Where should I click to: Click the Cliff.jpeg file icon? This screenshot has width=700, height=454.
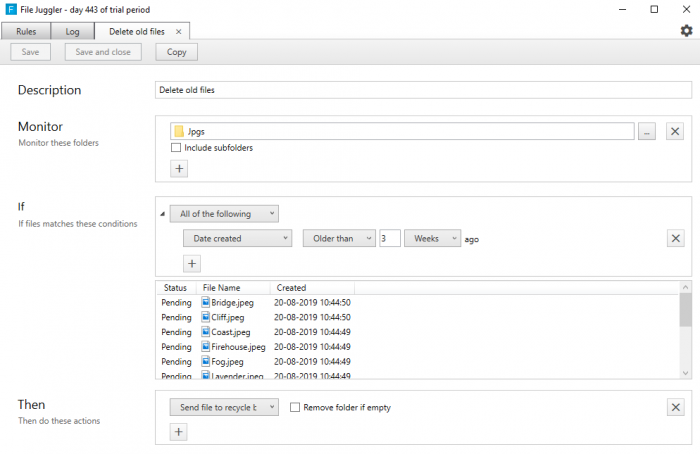point(205,317)
